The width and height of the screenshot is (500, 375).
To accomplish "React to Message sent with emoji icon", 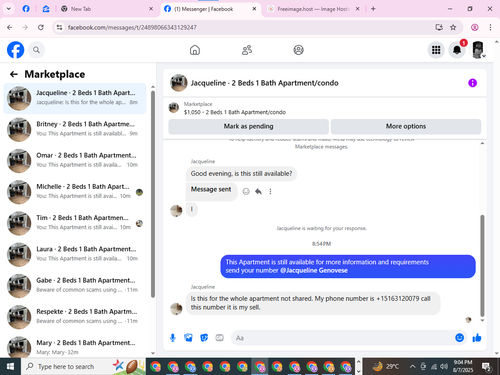I will (246, 191).
